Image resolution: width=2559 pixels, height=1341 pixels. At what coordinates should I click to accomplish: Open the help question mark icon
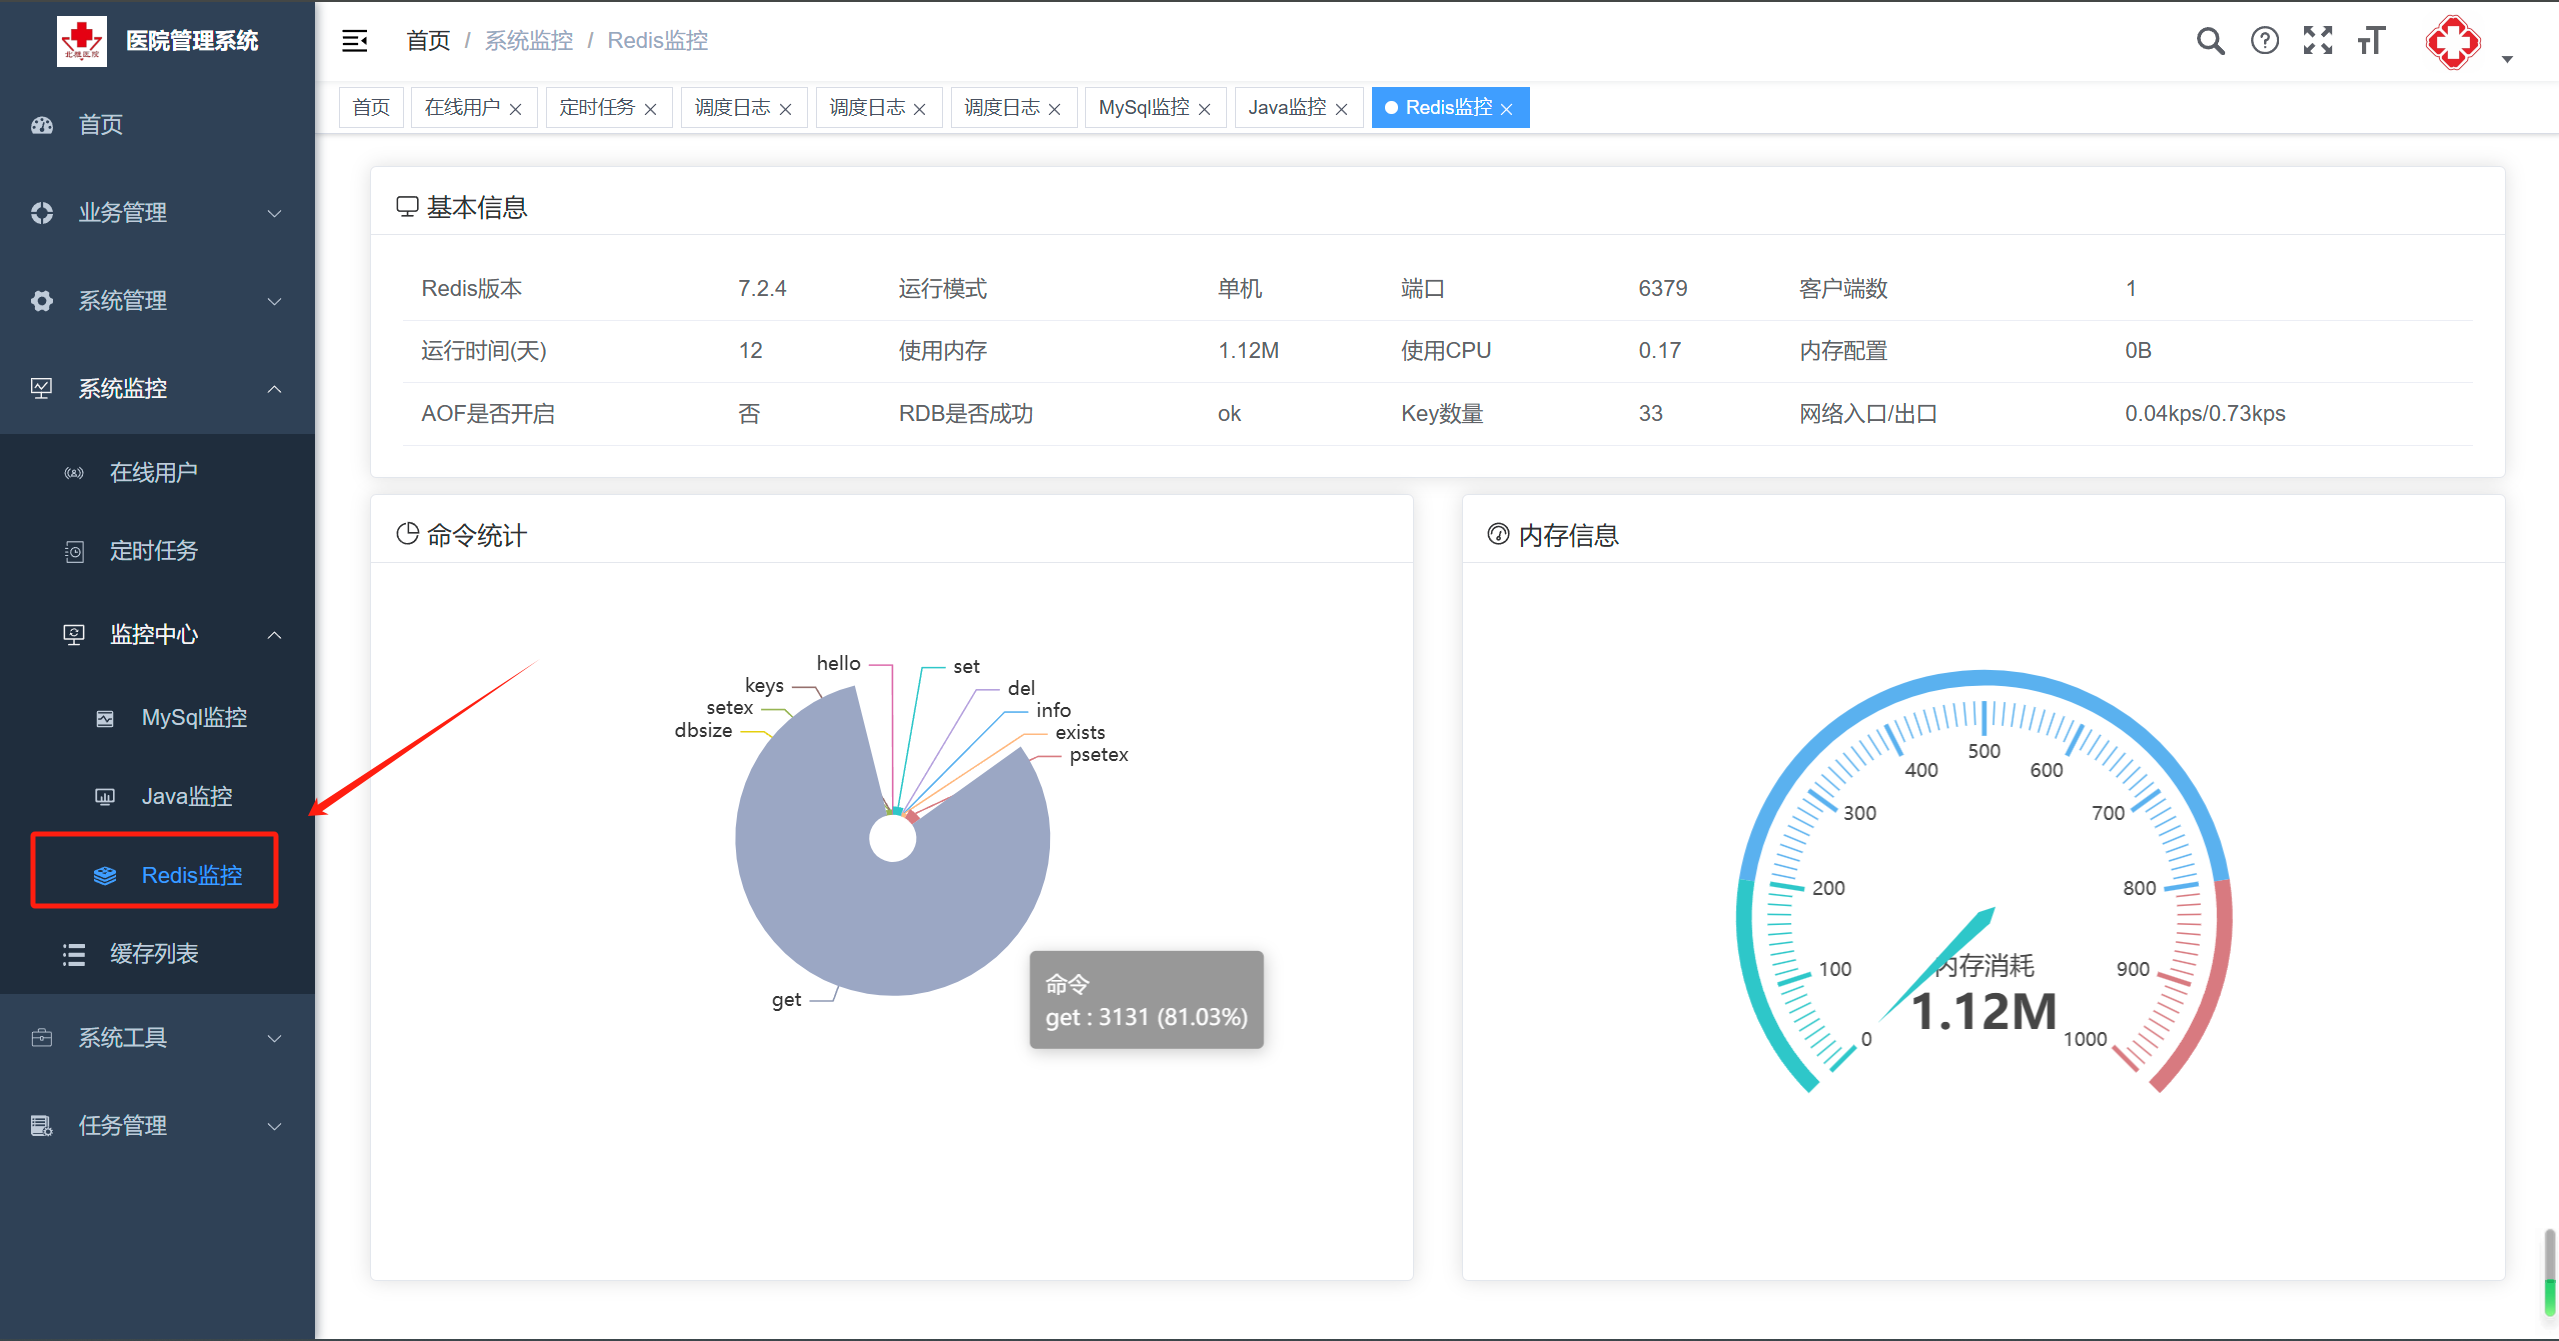pyautogui.click(x=2264, y=41)
